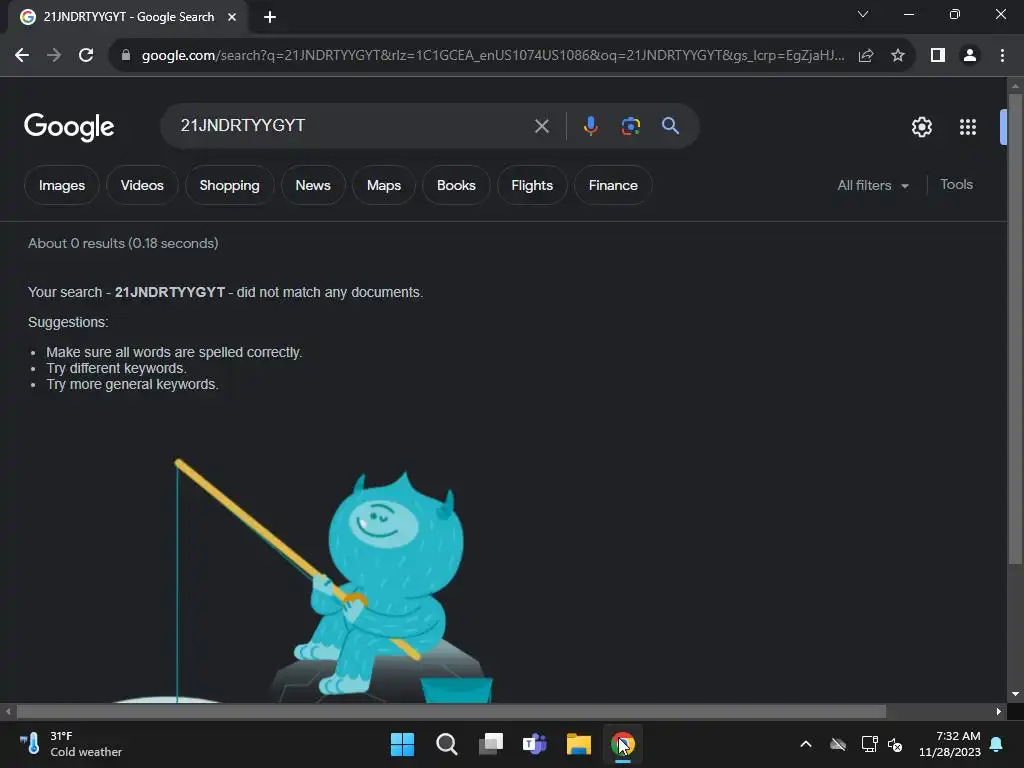
Task: Start voice search with the microphone icon
Action: click(x=590, y=126)
